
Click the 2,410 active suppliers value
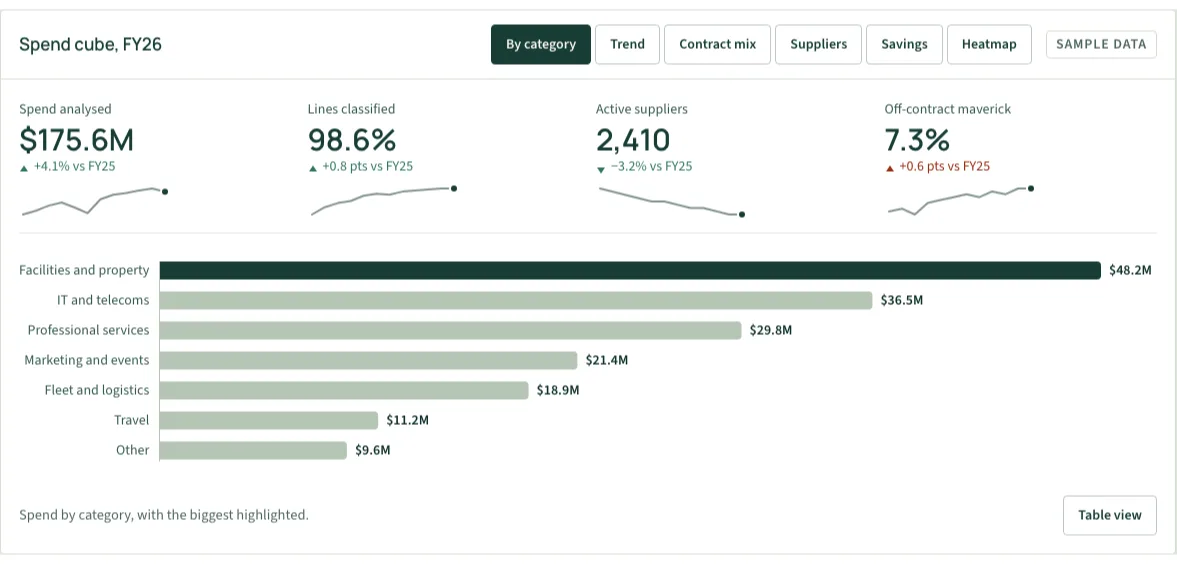tap(634, 140)
